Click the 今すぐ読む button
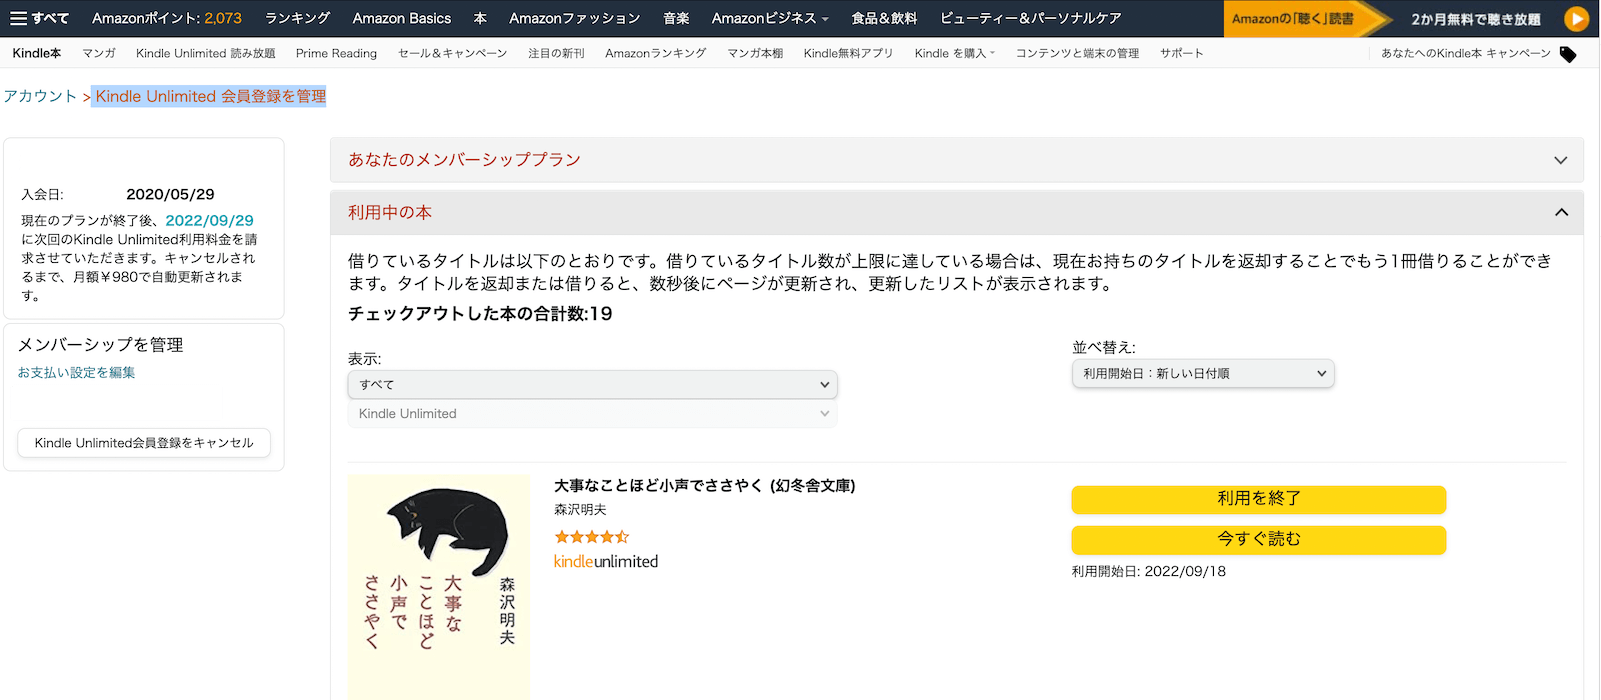Screen dimensions: 1601x700 click(x=1259, y=540)
